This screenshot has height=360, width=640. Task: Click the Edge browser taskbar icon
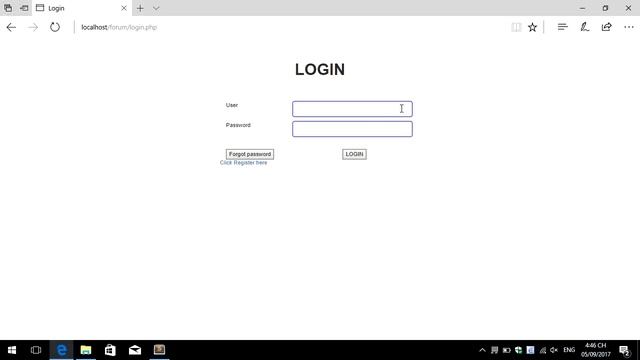pos(62,350)
